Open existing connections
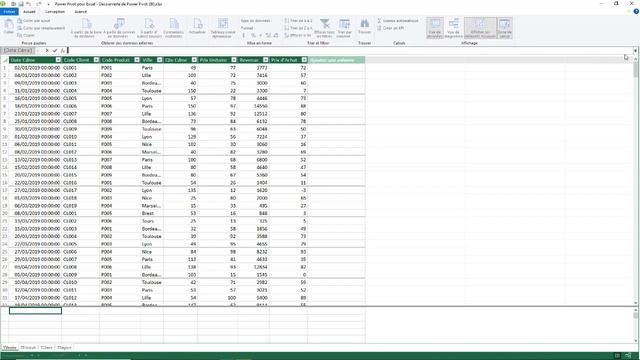The image size is (640, 360). click(x=173, y=28)
